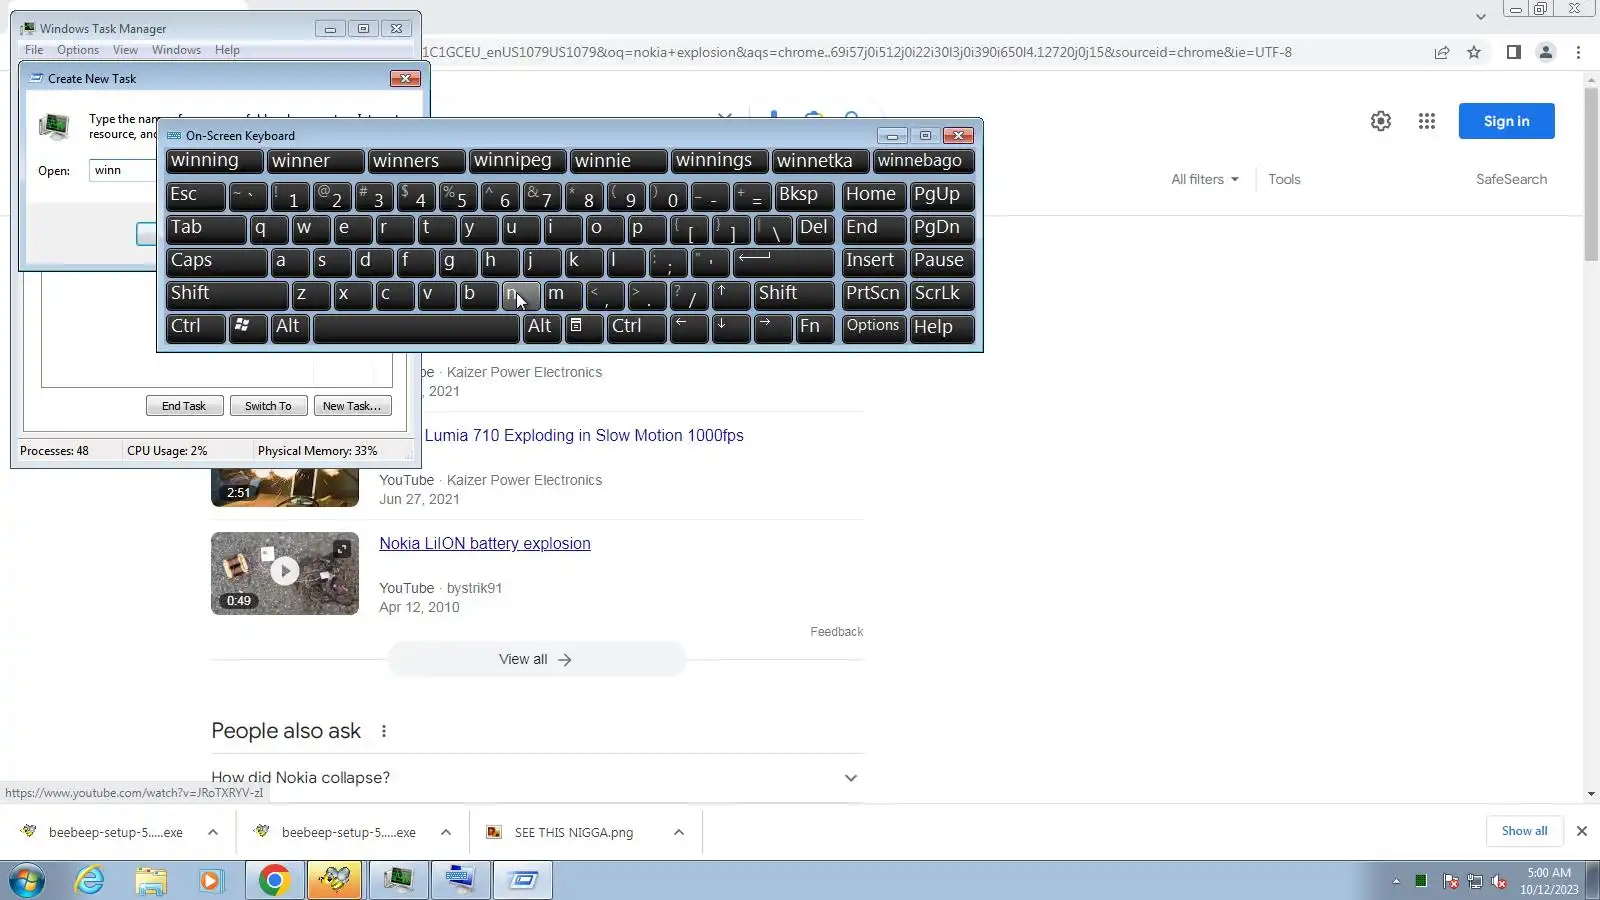This screenshot has height=900, width=1600.
Task: Click View all videos button
Action: click(536, 660)
